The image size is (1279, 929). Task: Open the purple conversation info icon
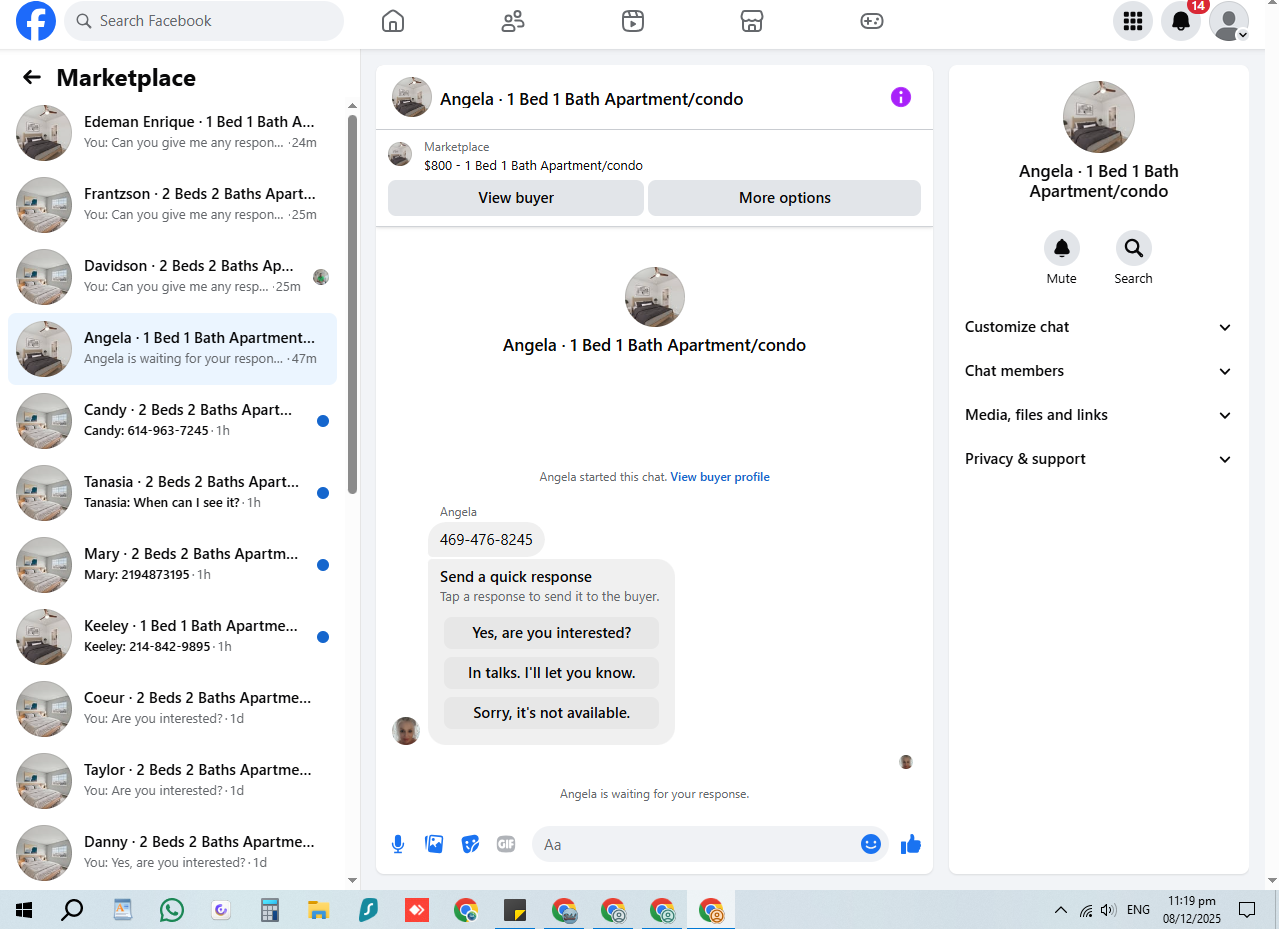pos(901,97)
